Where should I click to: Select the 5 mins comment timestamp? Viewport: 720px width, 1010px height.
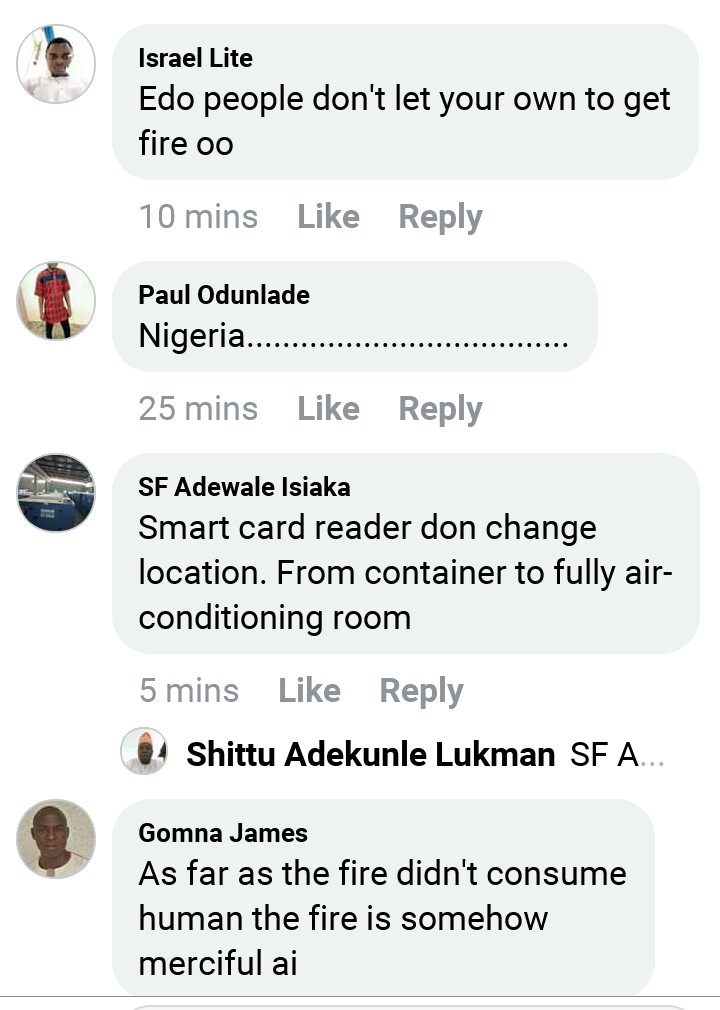[188, 691]
